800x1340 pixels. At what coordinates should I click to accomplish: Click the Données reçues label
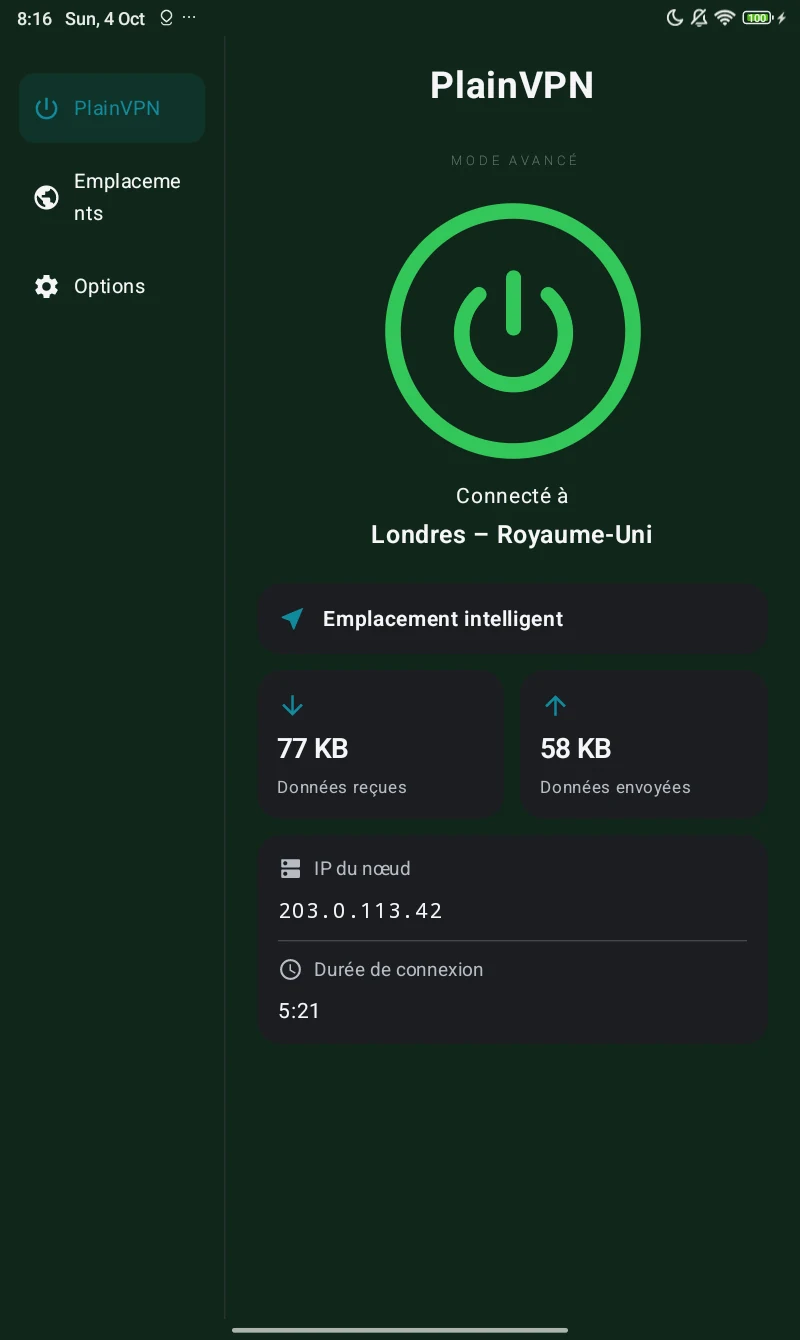click(342, 787)
